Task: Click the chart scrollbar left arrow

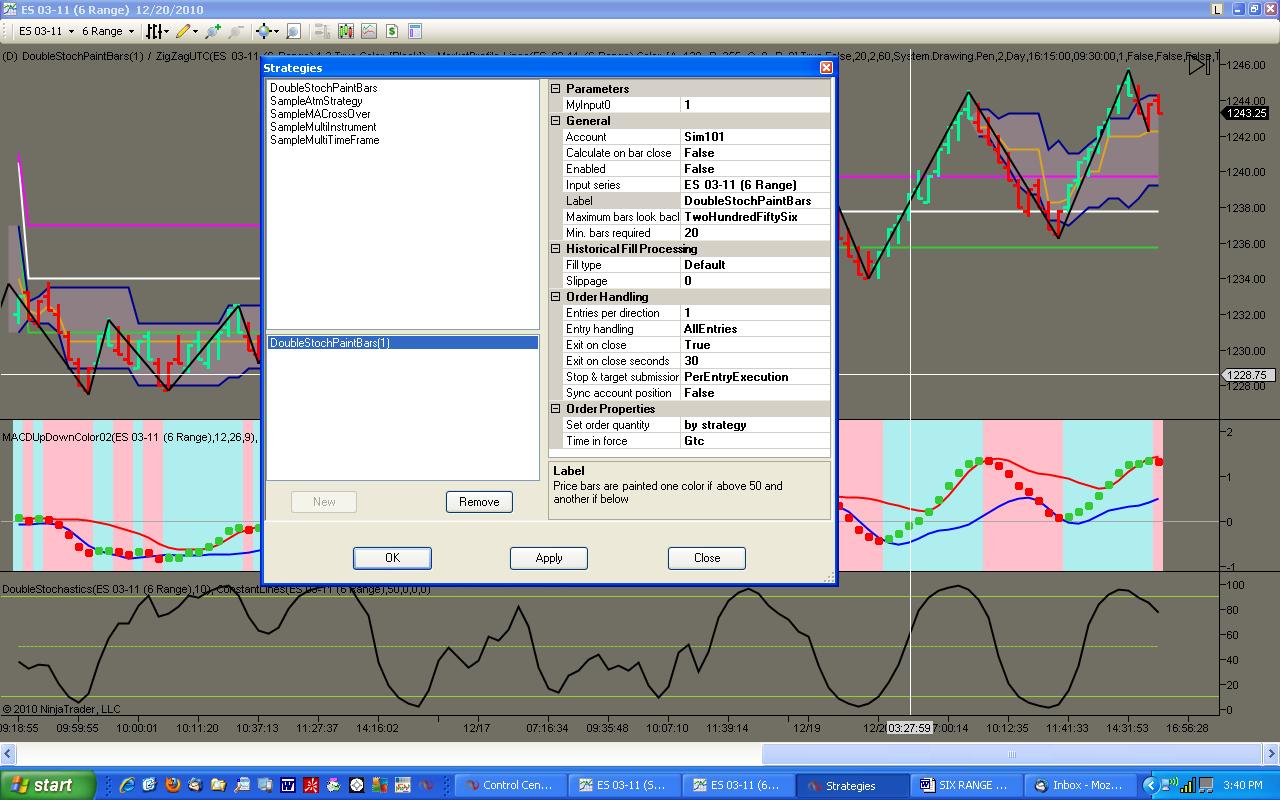Action: coord(8,754)
